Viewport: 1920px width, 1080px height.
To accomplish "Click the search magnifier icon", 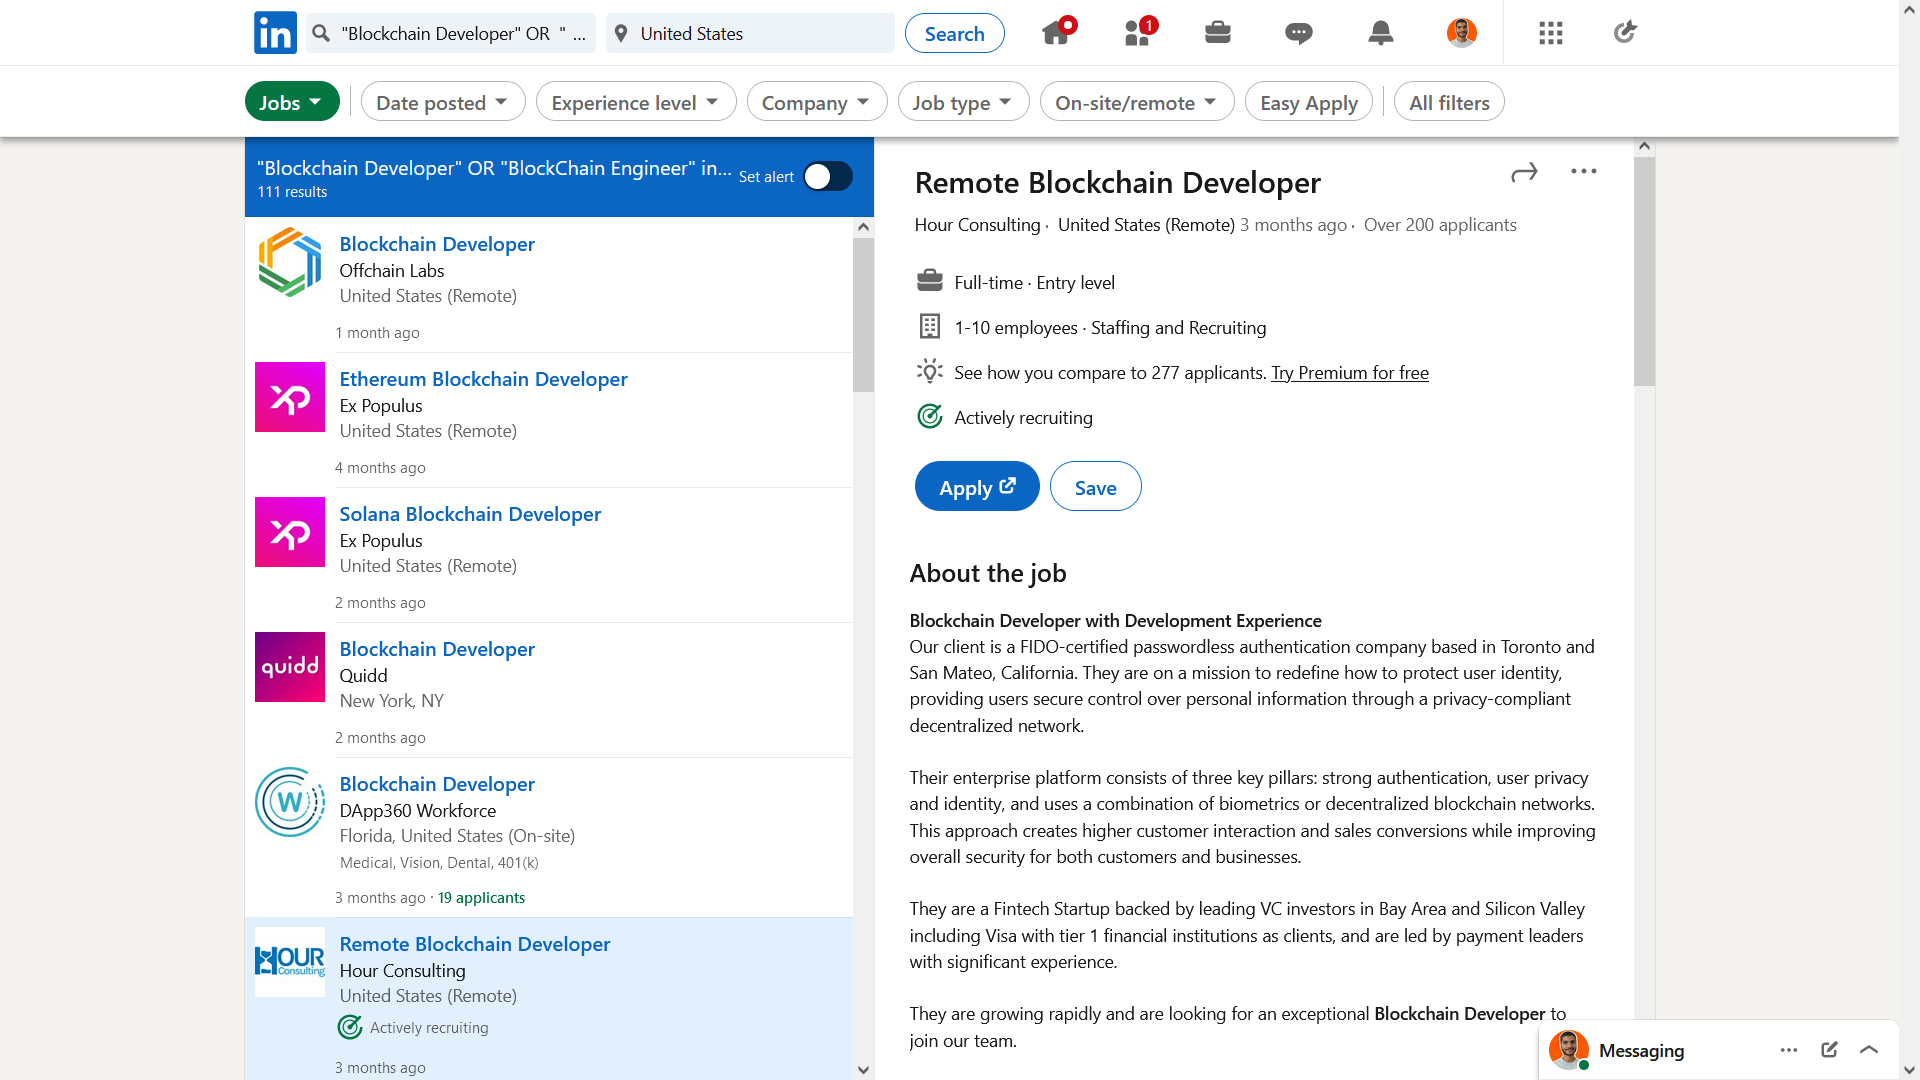I will (x=321, y=33).
